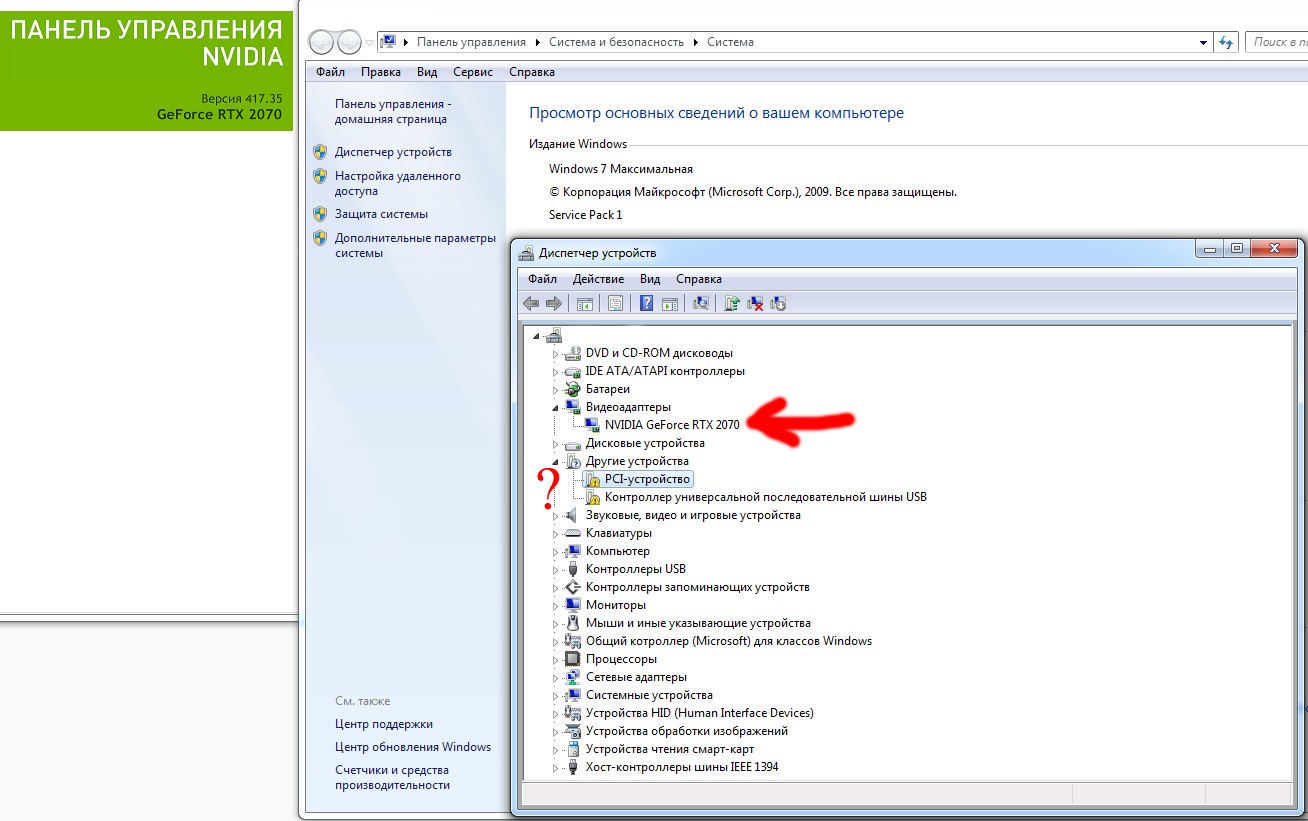1308x821 pixels.
Task: Click the Процессоры chip icon
Action: tap(573, 659)
